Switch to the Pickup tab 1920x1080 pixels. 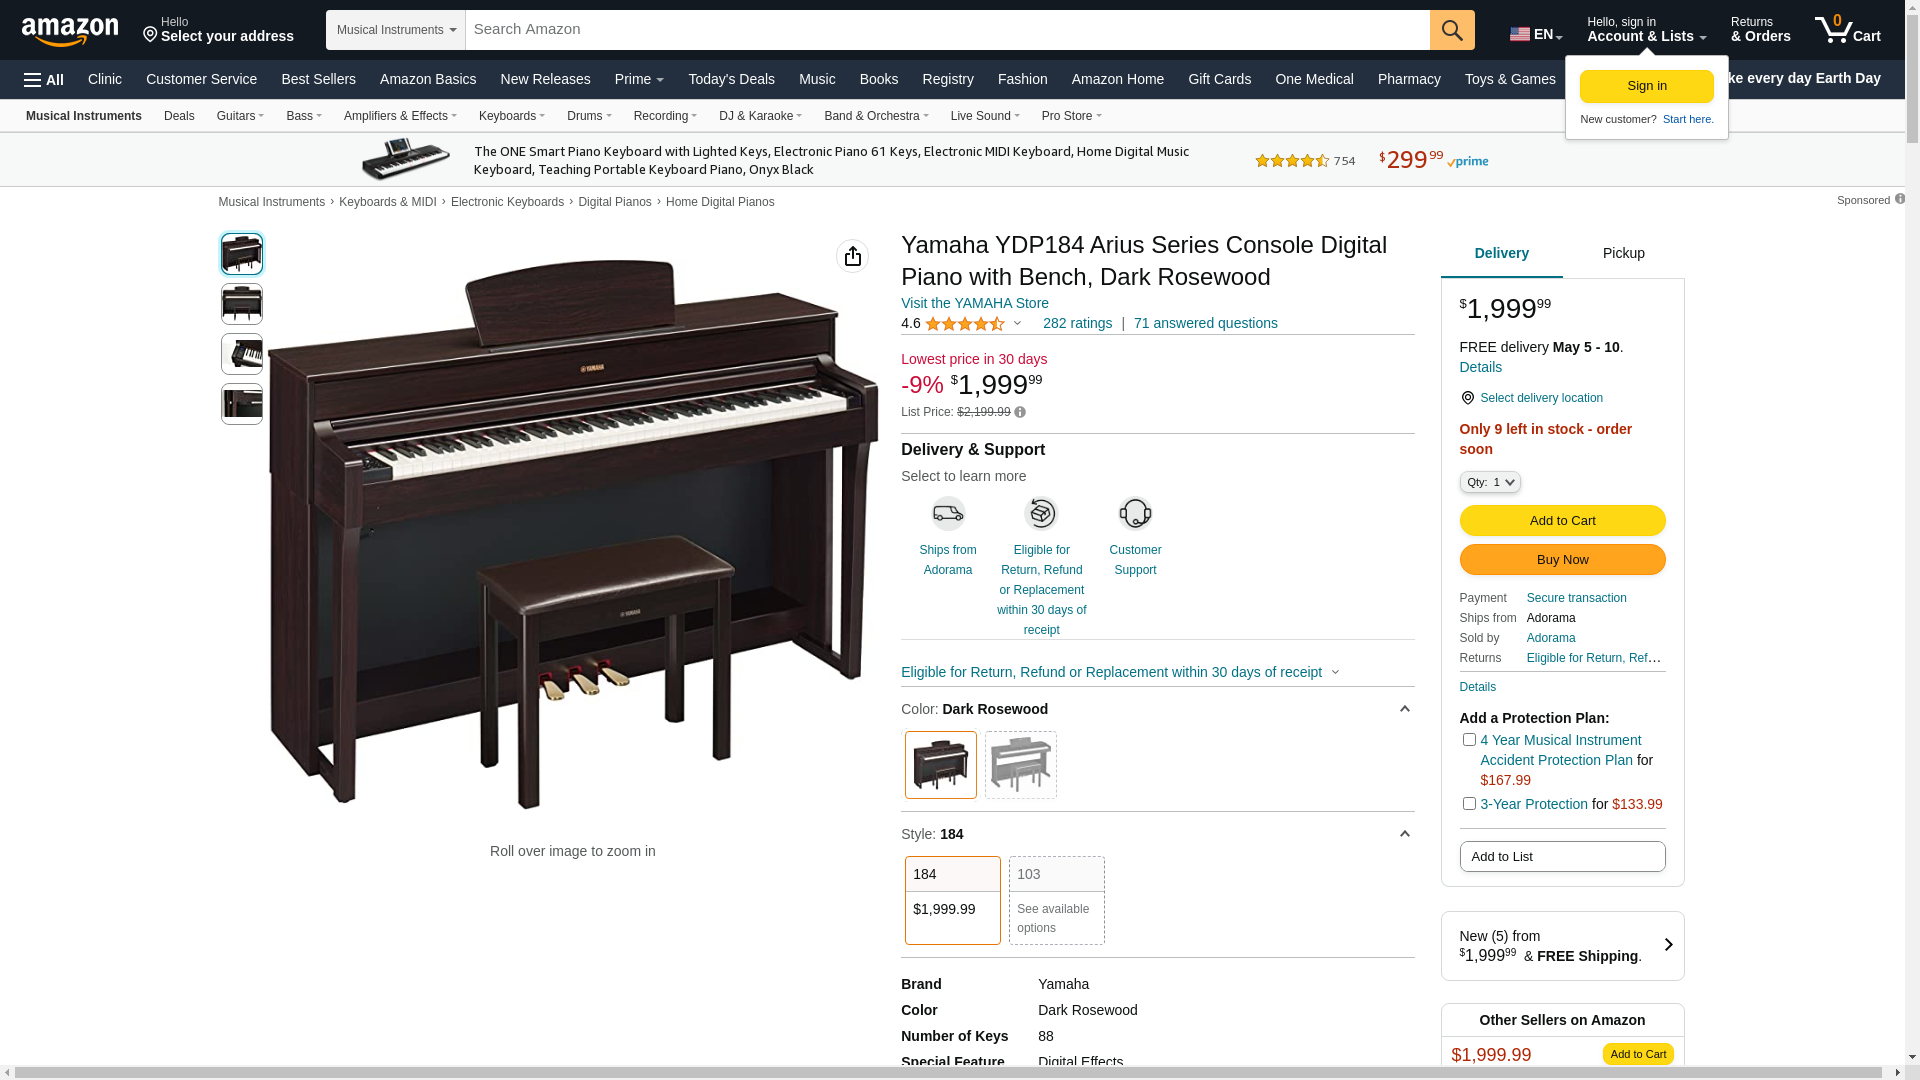tap(1624, 254)
